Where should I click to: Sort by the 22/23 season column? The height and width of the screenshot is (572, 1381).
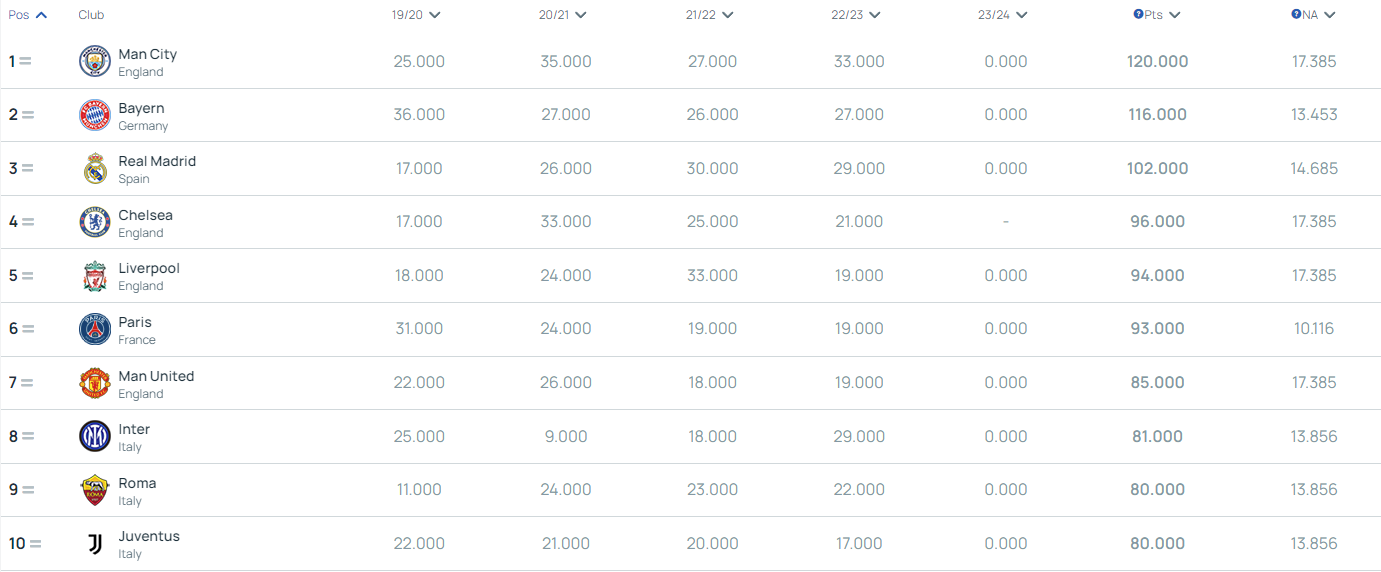(856, 15)
